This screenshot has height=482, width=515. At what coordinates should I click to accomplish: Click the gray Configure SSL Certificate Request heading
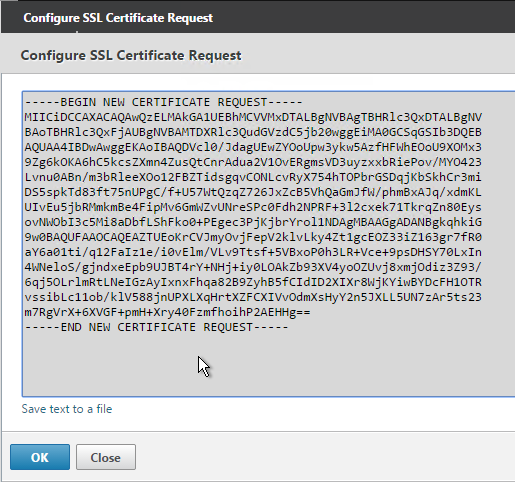131,55
